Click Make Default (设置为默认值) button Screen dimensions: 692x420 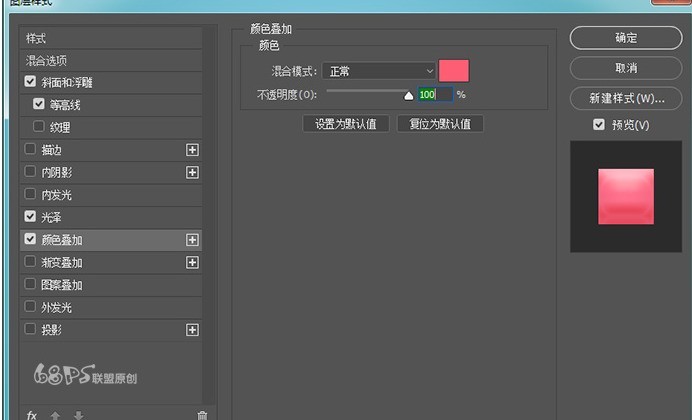coord(346,124)
